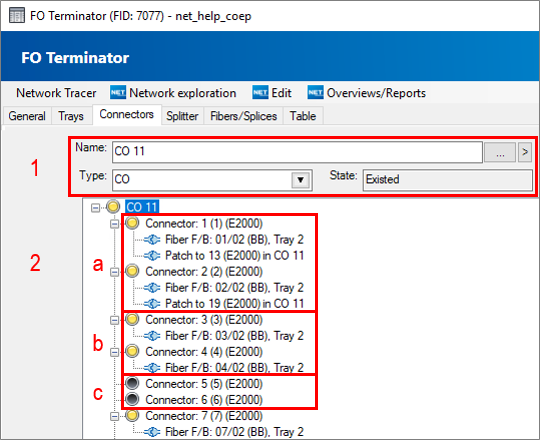This screenshot has width=540, height=440.
Task: Click the NET icon next to Overviews/Reports
Action: coord(315,93)
